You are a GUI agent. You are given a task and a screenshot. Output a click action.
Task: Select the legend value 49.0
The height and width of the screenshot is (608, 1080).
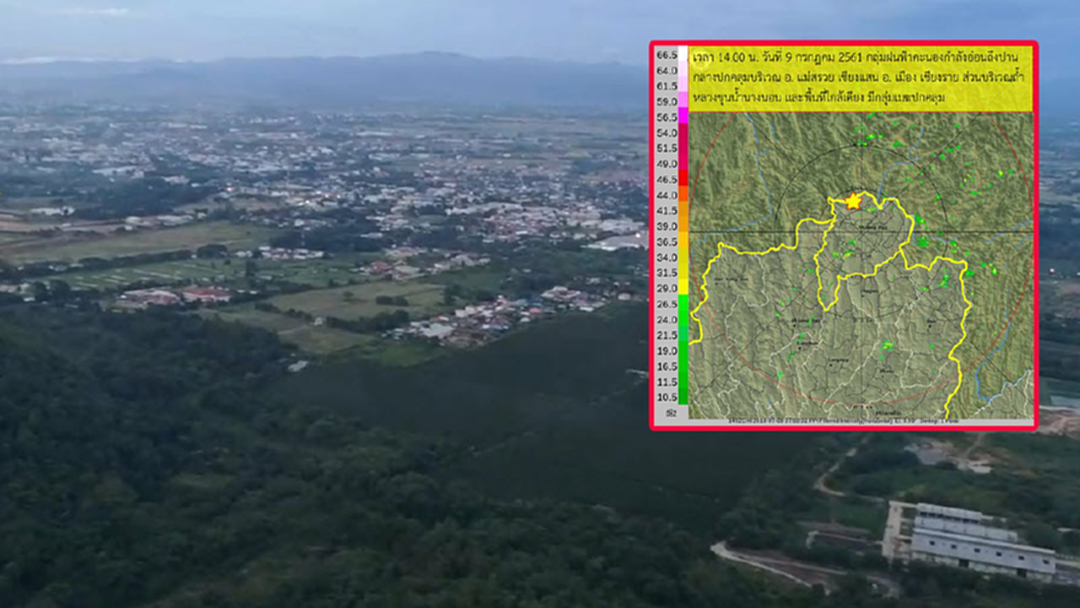click(x=667, y=164)
